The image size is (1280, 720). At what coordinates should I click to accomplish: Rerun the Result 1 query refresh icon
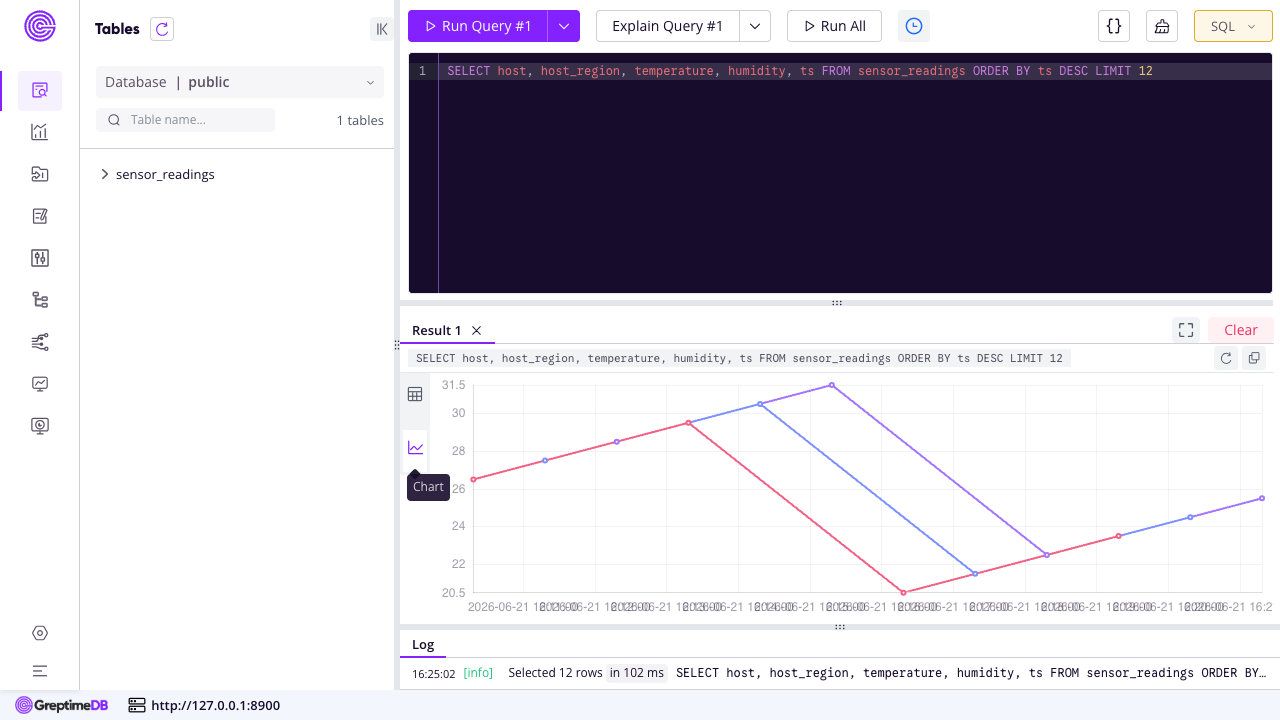[x=1226, y=358]
